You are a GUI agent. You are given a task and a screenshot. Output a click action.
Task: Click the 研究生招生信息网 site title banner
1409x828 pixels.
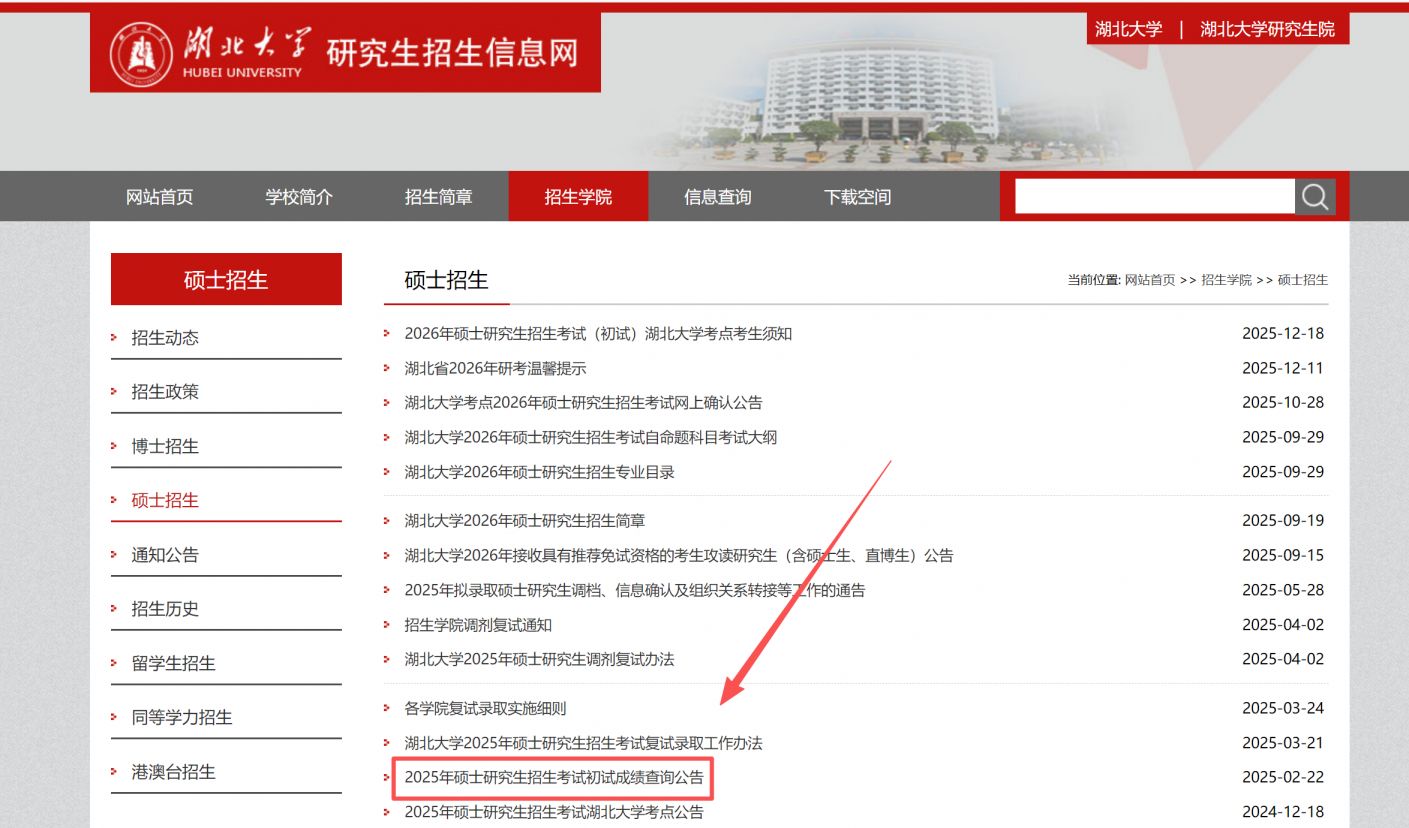coord(452,53)
